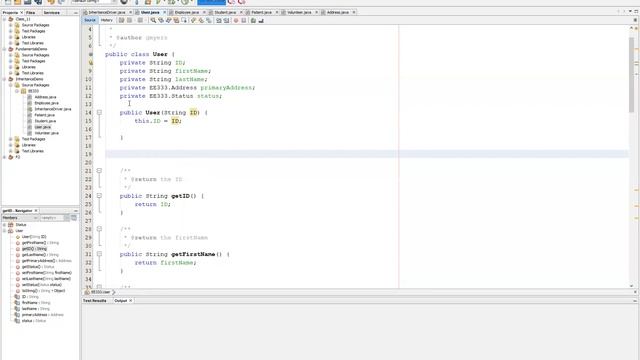Click the Save All icon in main toolbar

38,2
